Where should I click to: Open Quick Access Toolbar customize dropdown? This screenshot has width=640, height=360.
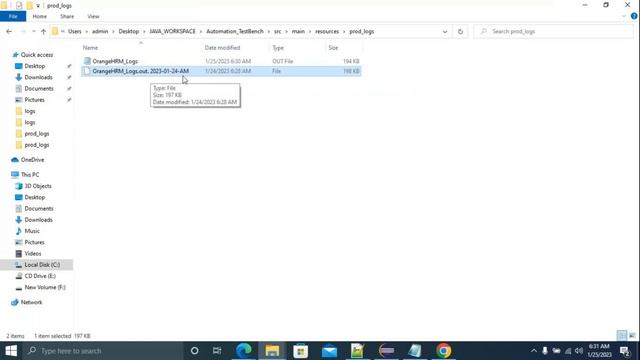click(38, 6)
